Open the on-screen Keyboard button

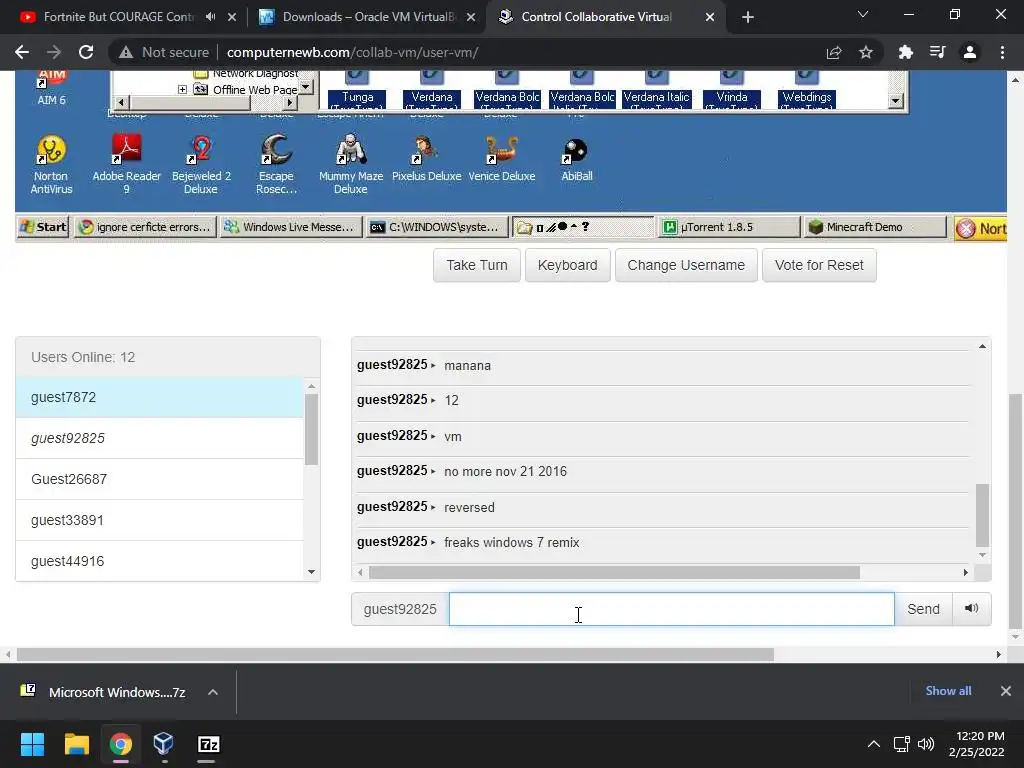pyautogui.click(x=568, y=265)
